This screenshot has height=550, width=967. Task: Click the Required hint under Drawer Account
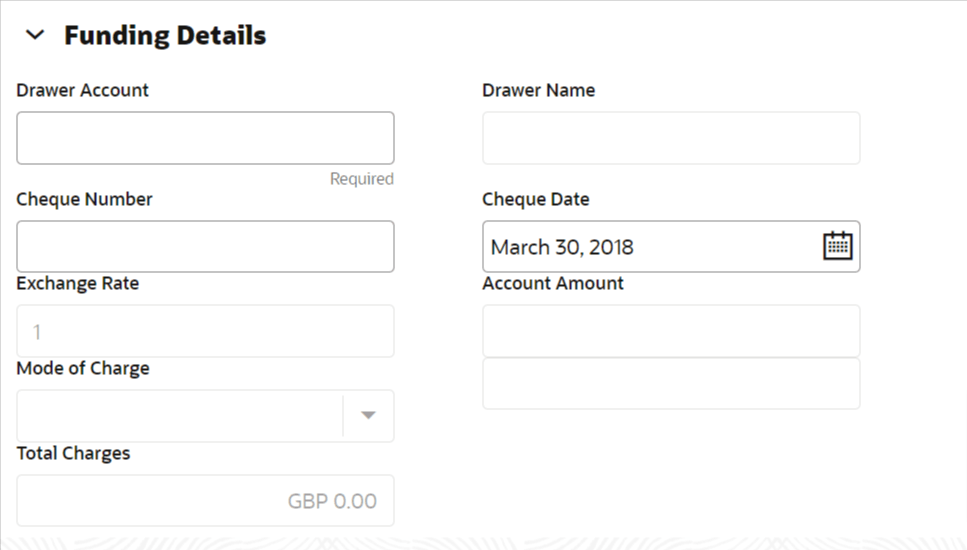coord(362,179)
